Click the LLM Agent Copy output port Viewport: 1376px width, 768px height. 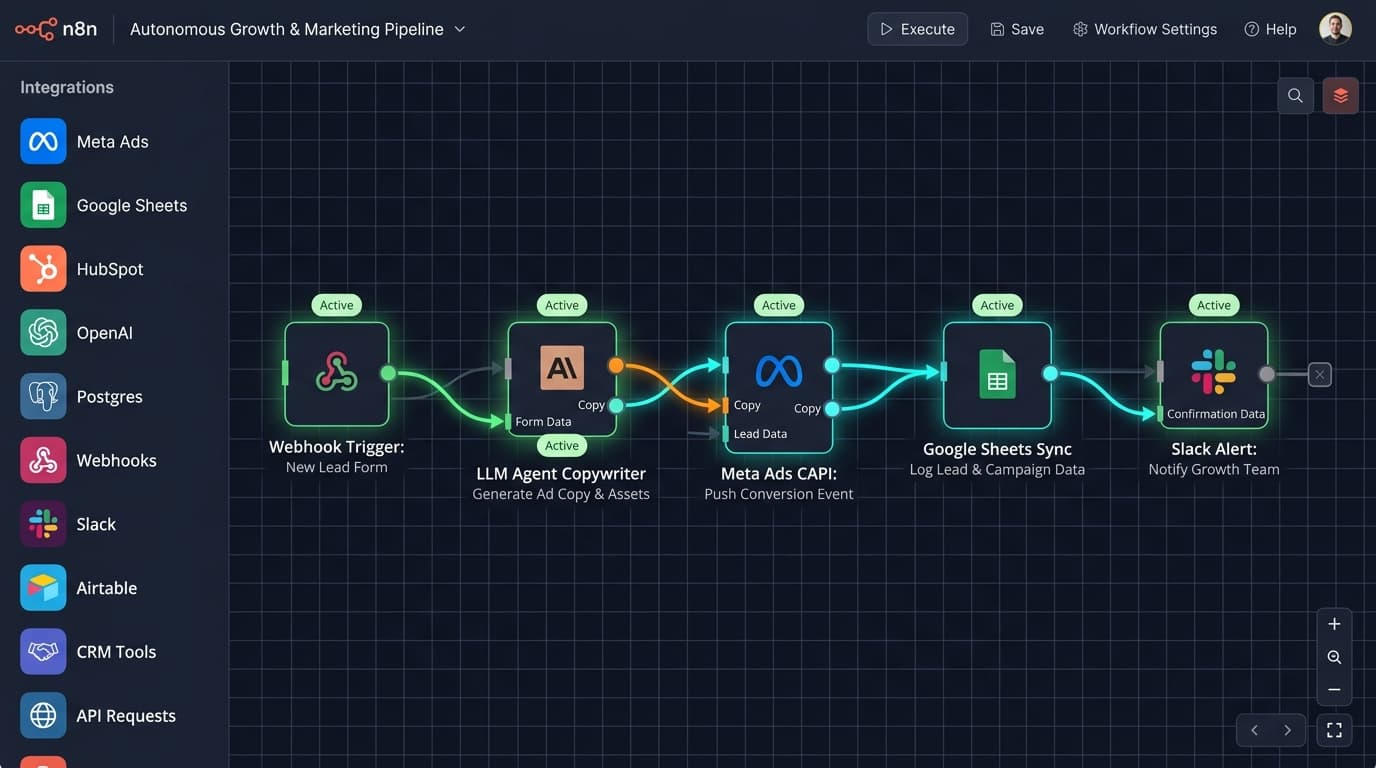pyautogui.click(x=616, y=405)
